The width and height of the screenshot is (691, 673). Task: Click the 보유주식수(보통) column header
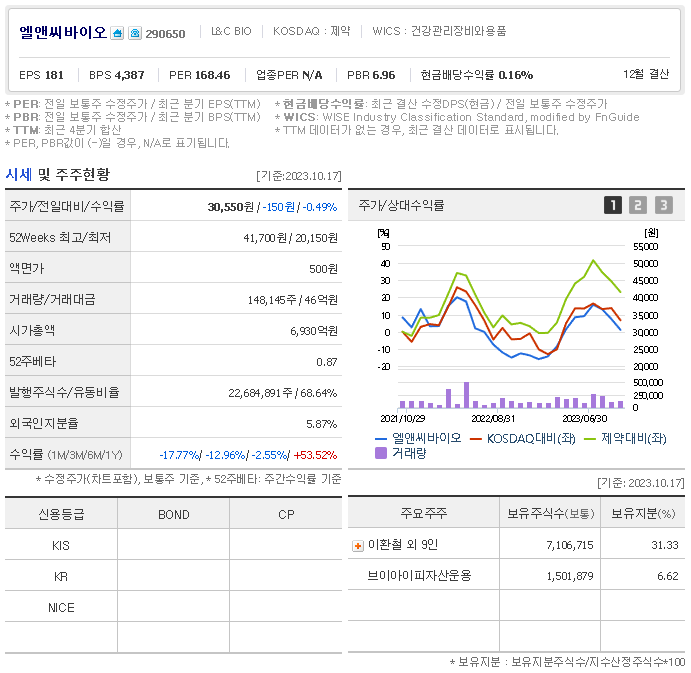[550, 513]
